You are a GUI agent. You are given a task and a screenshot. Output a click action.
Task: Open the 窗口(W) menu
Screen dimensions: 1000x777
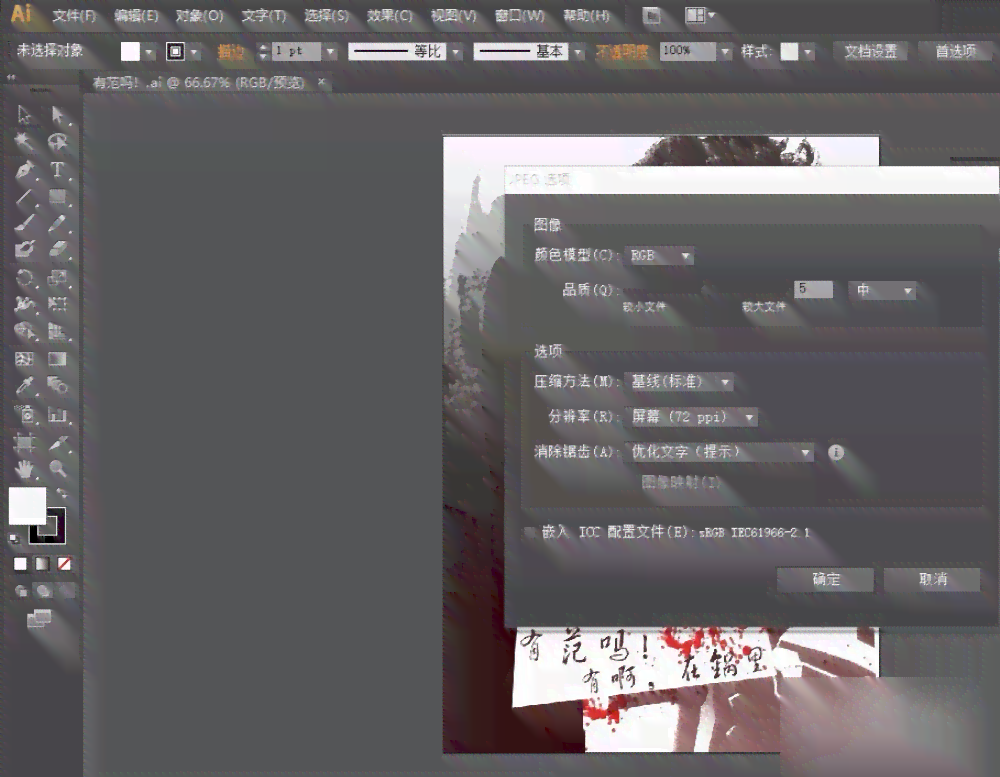(x=519, y=16)
